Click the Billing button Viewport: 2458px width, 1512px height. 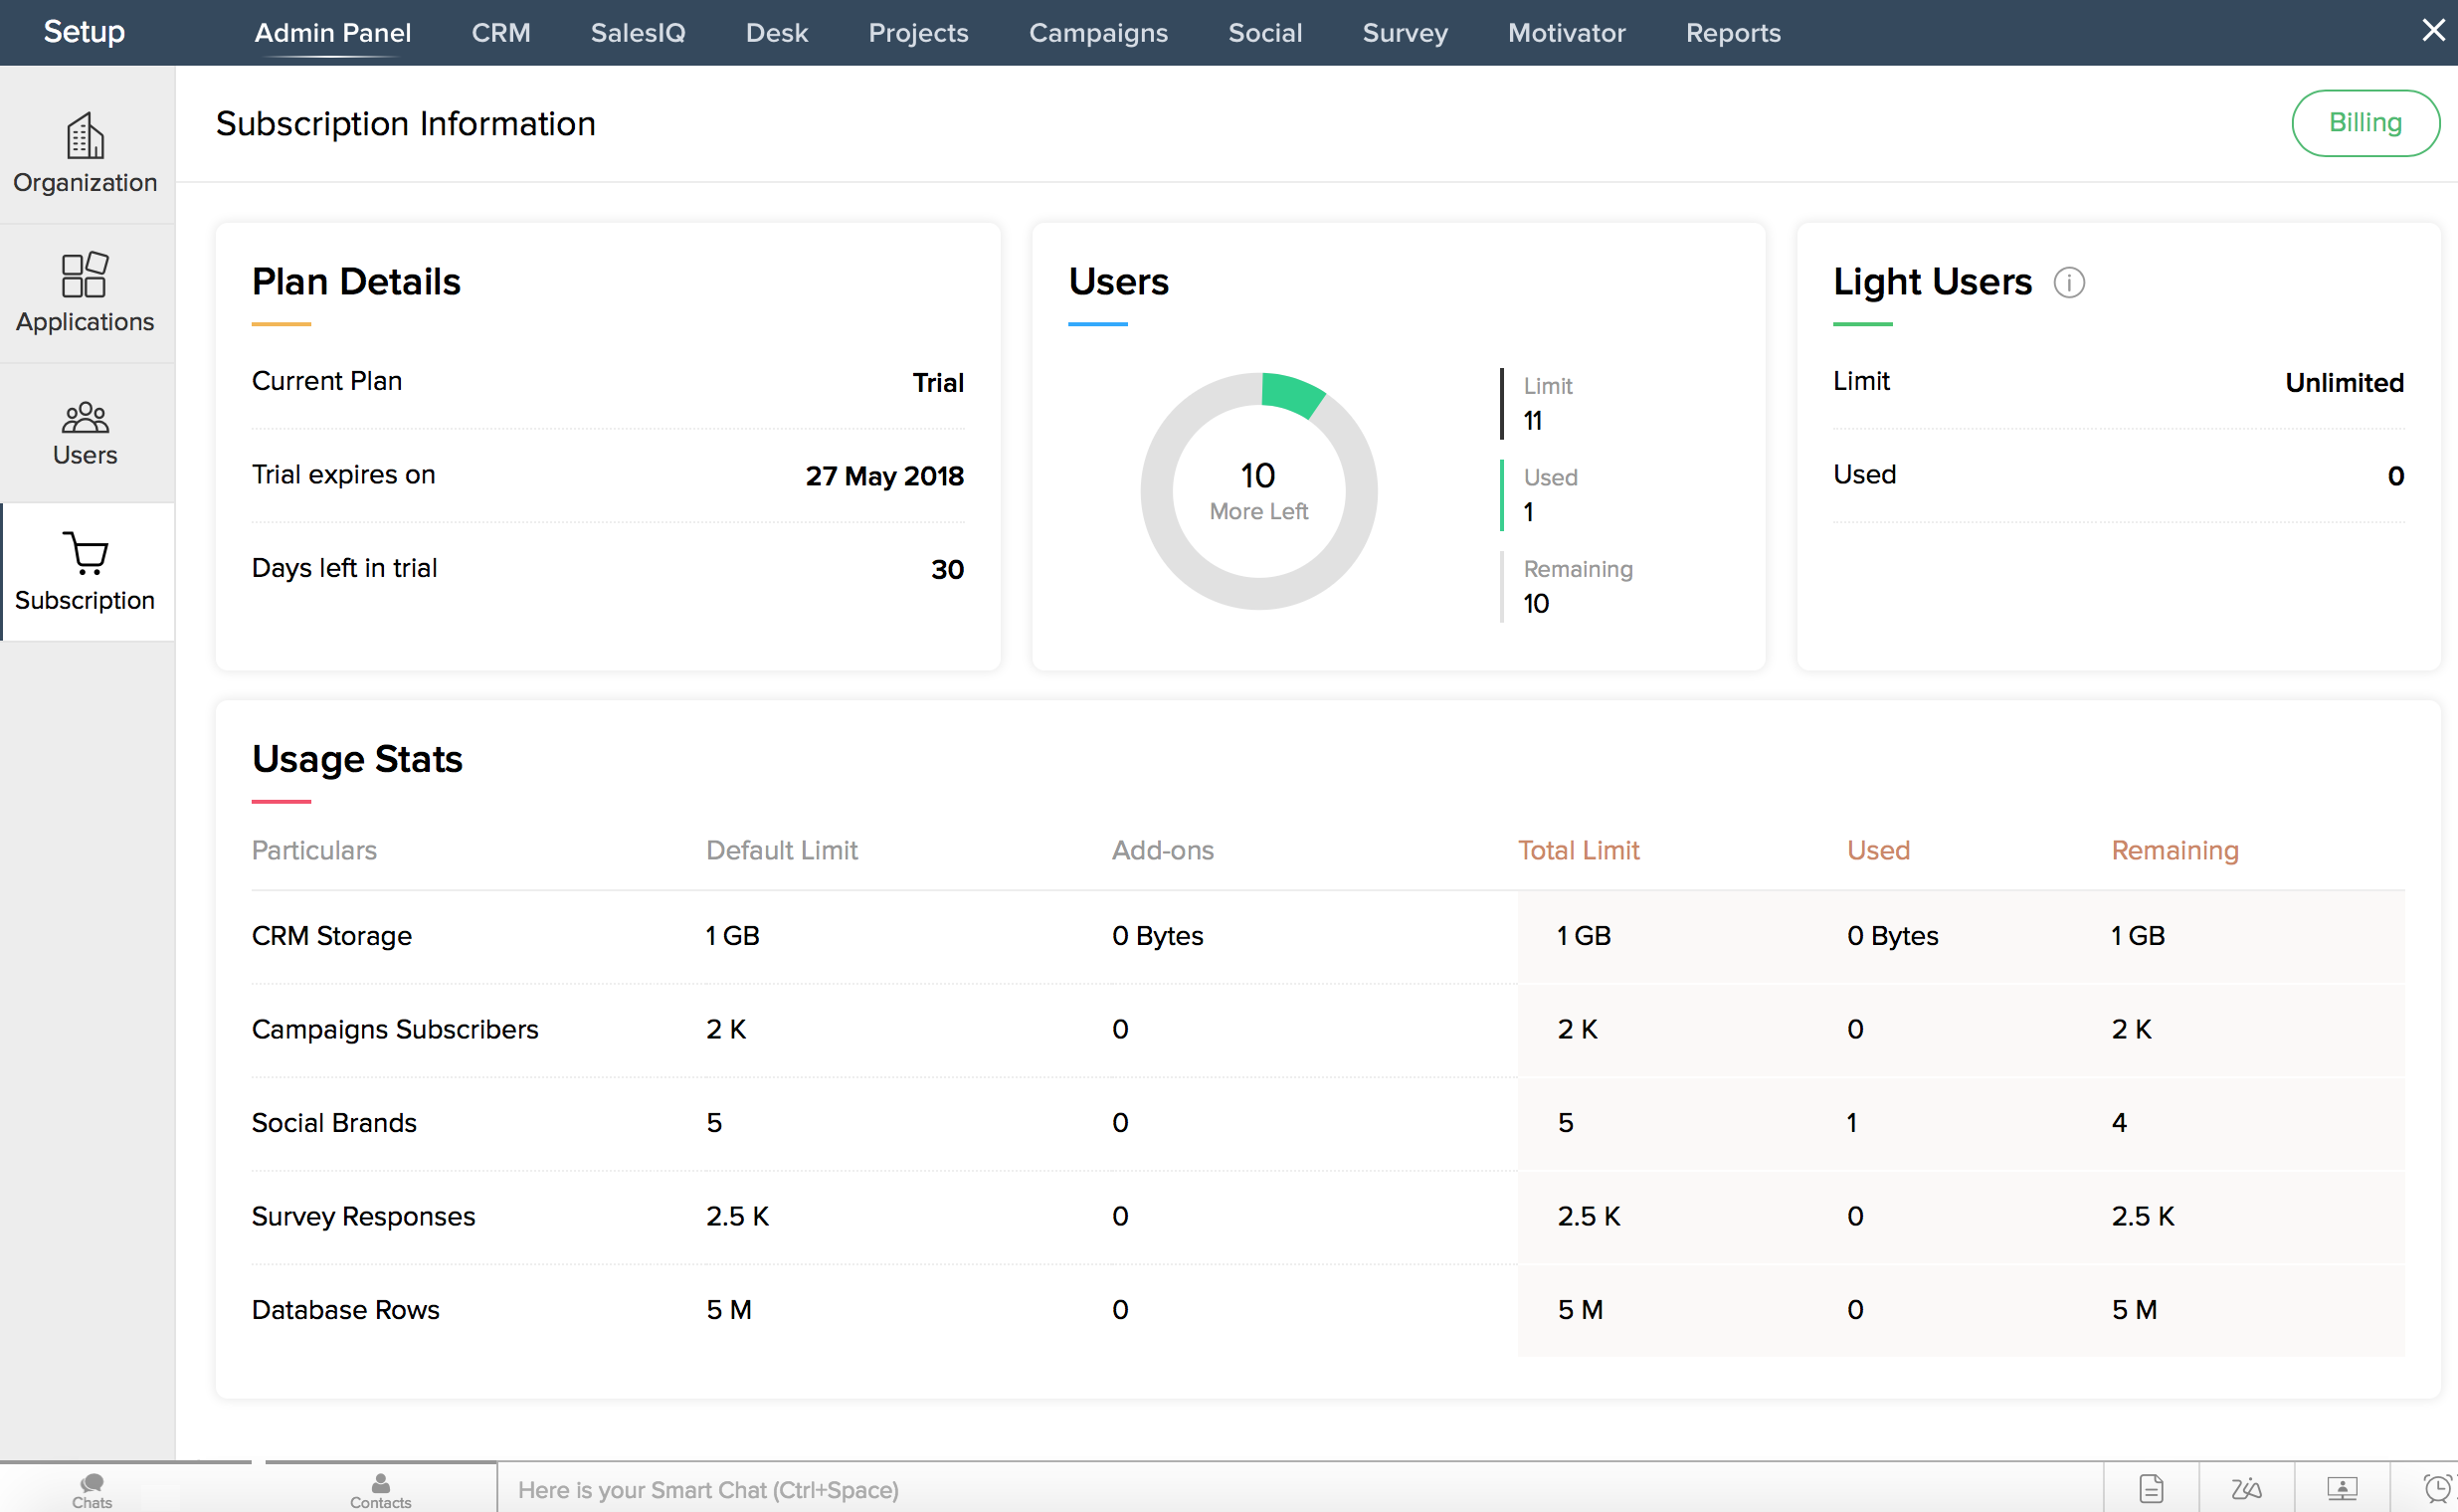(x=2364, y=123)
